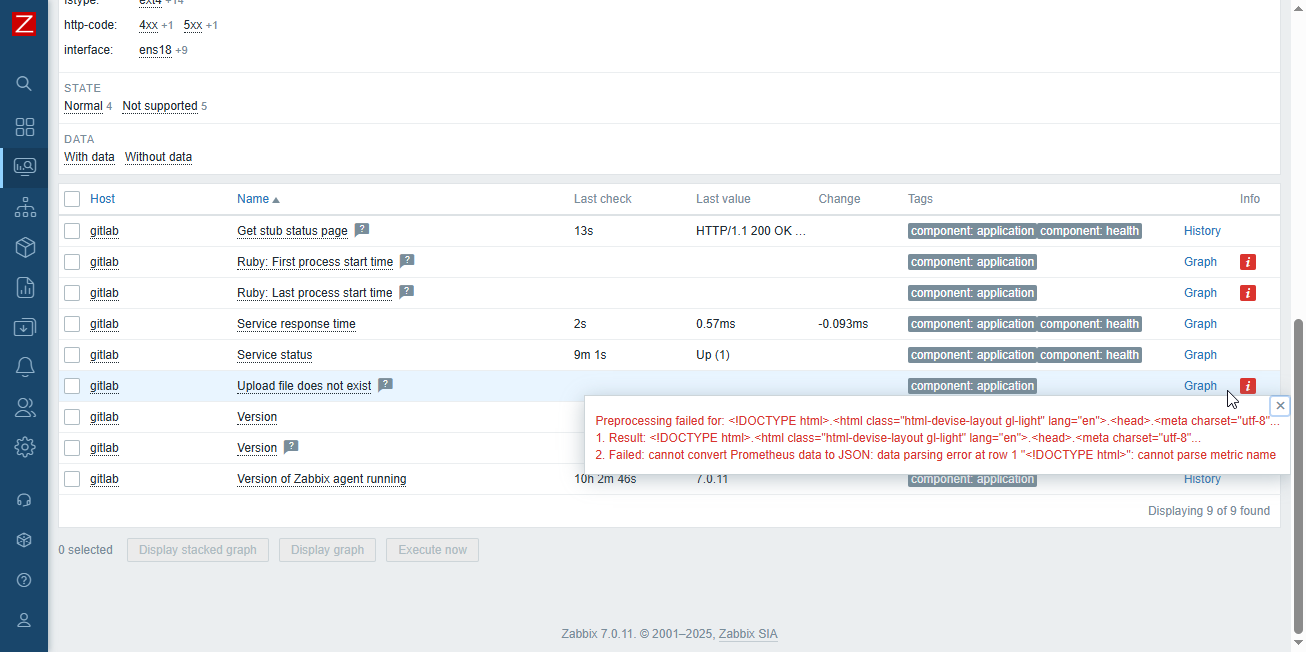
Task: Check the Service status row
Action: (x=72, y=355)
